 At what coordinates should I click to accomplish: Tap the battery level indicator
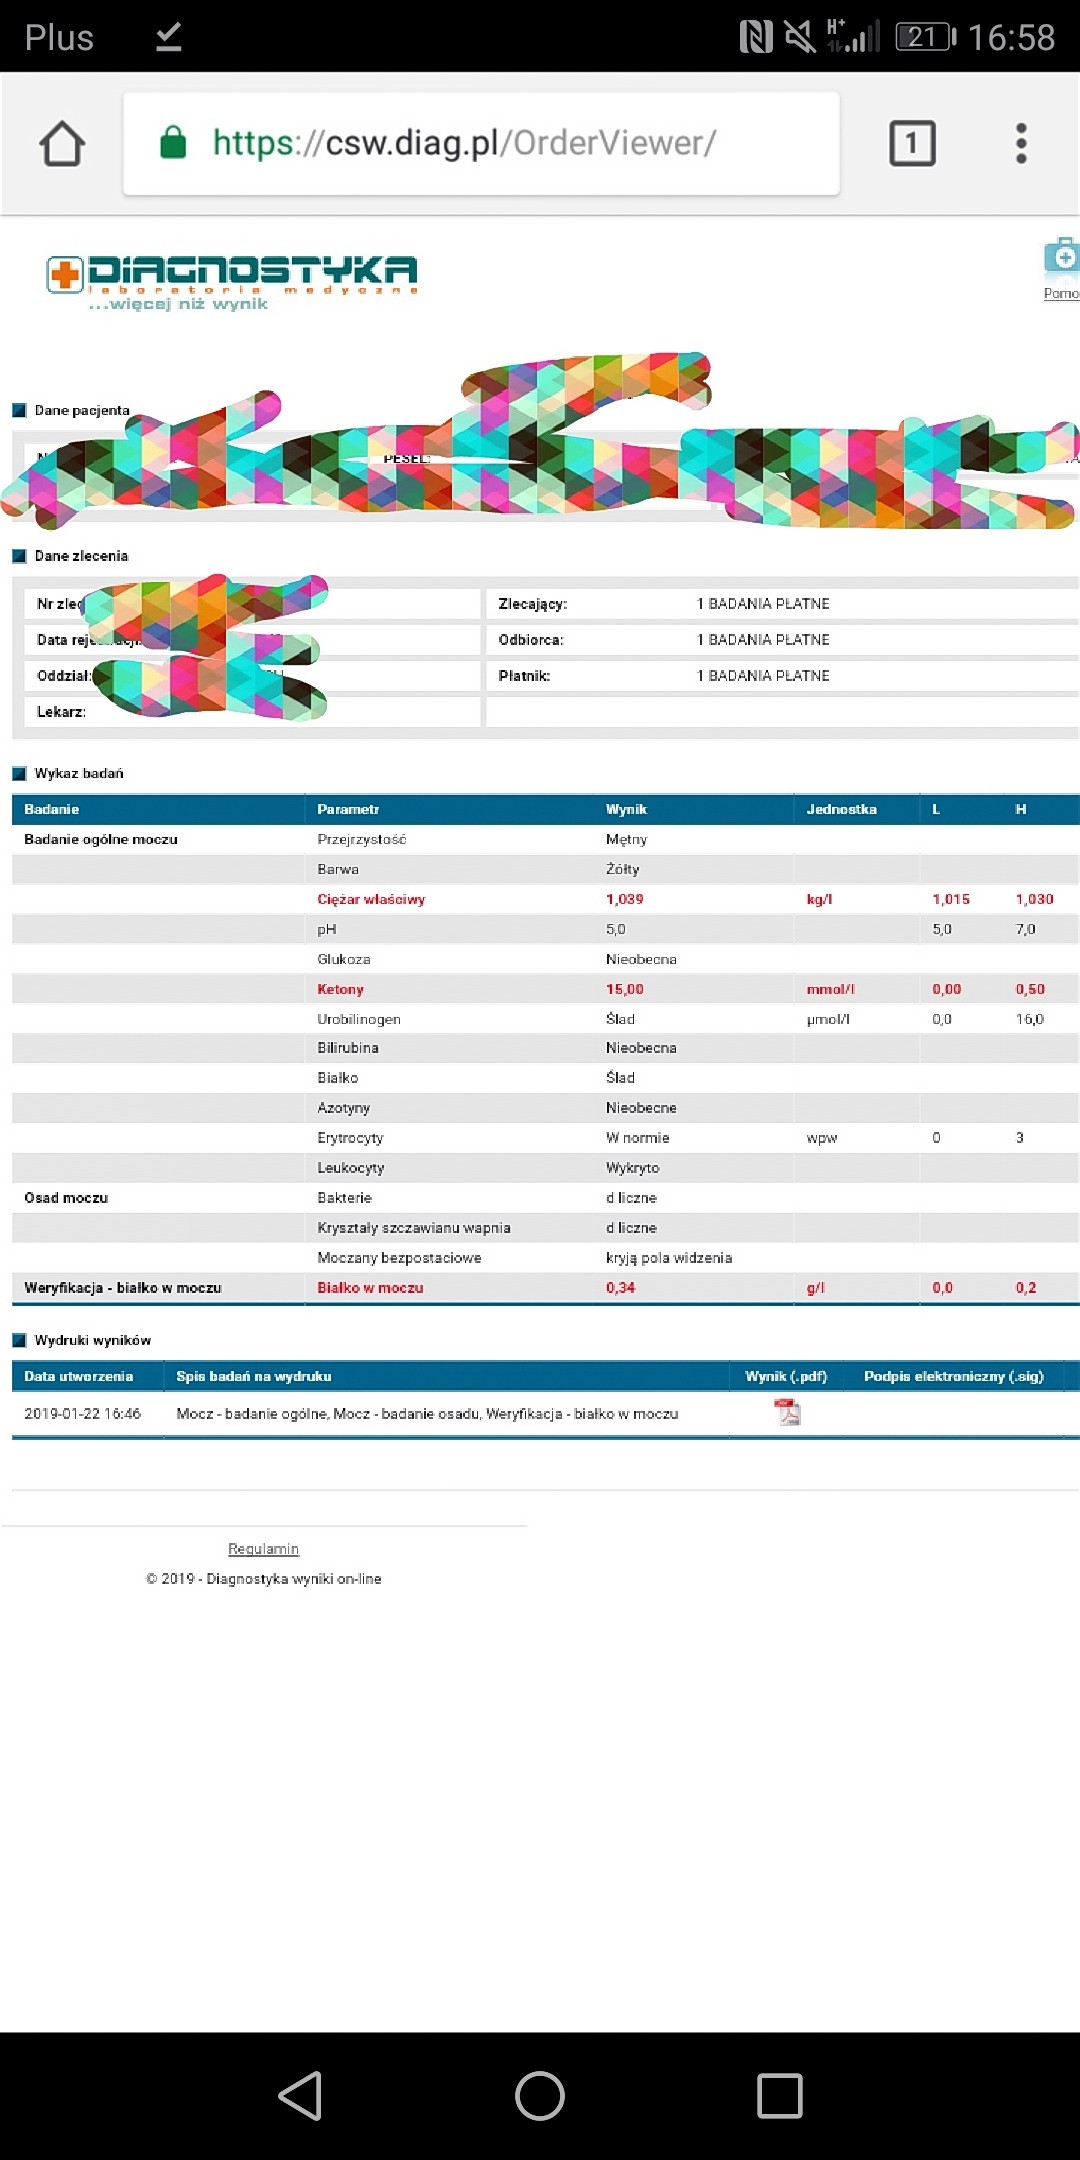coord(926,37)
